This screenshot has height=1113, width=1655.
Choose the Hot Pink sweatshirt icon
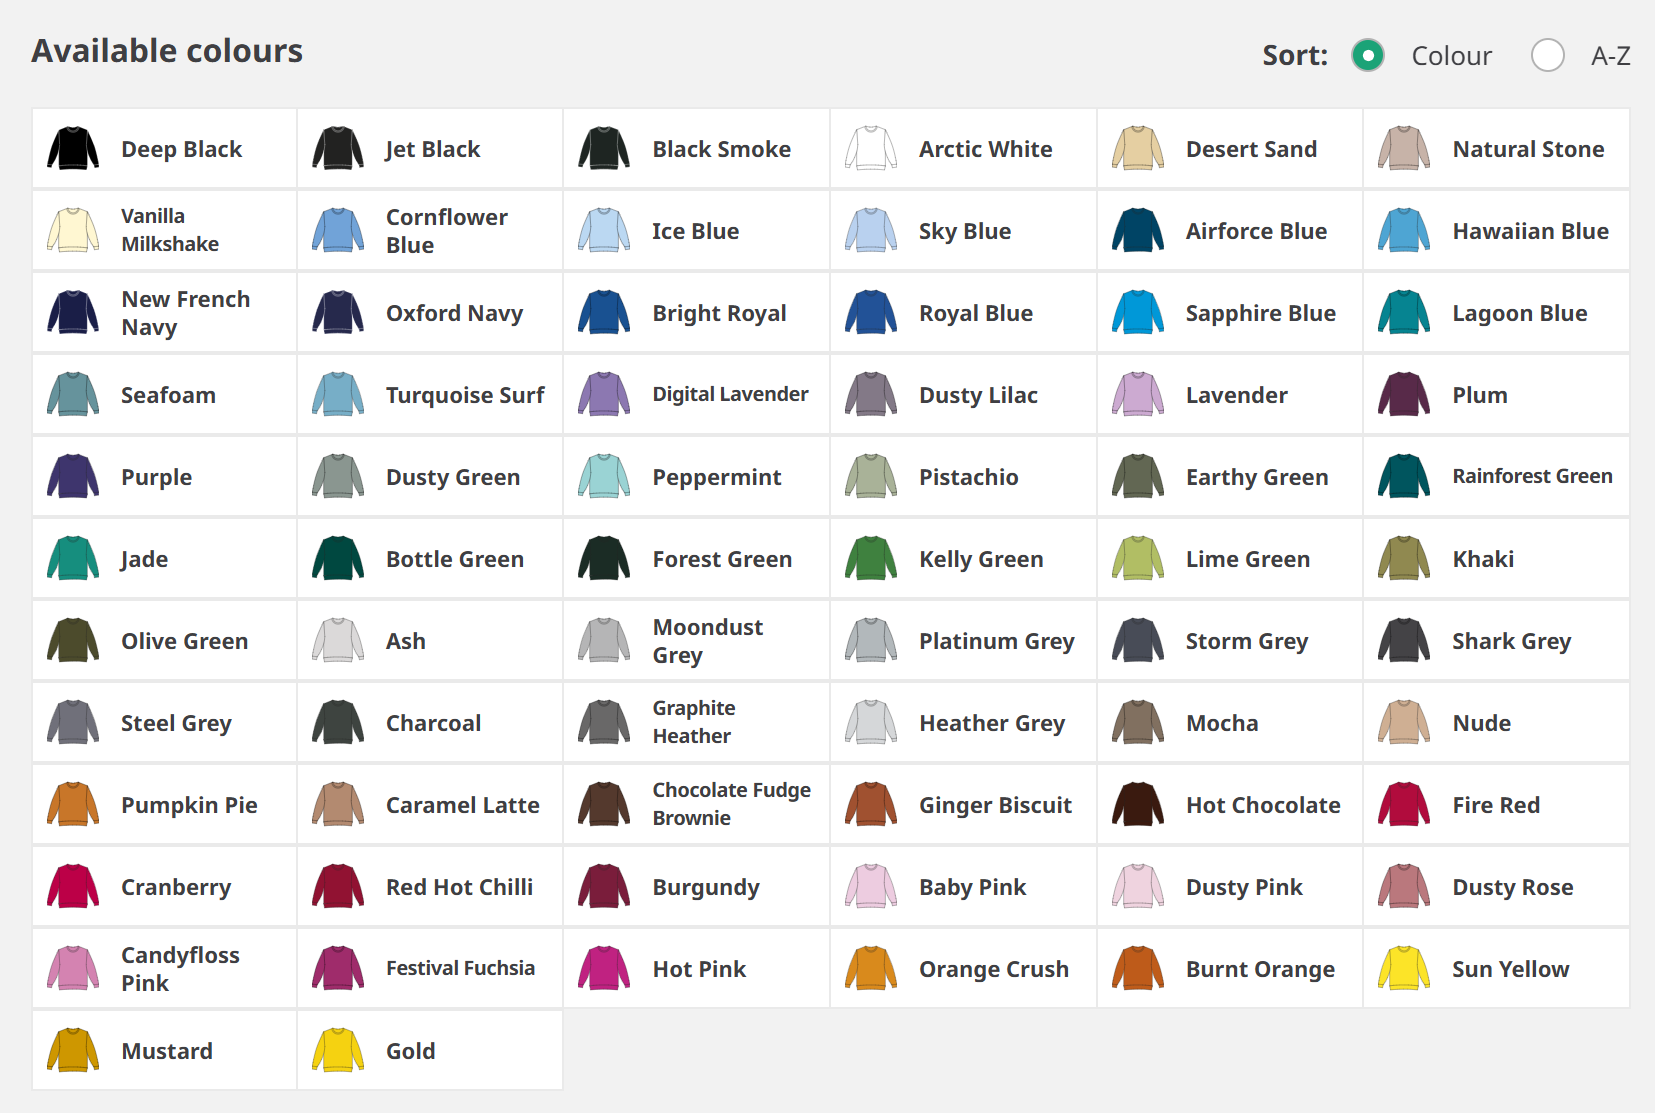604,969
